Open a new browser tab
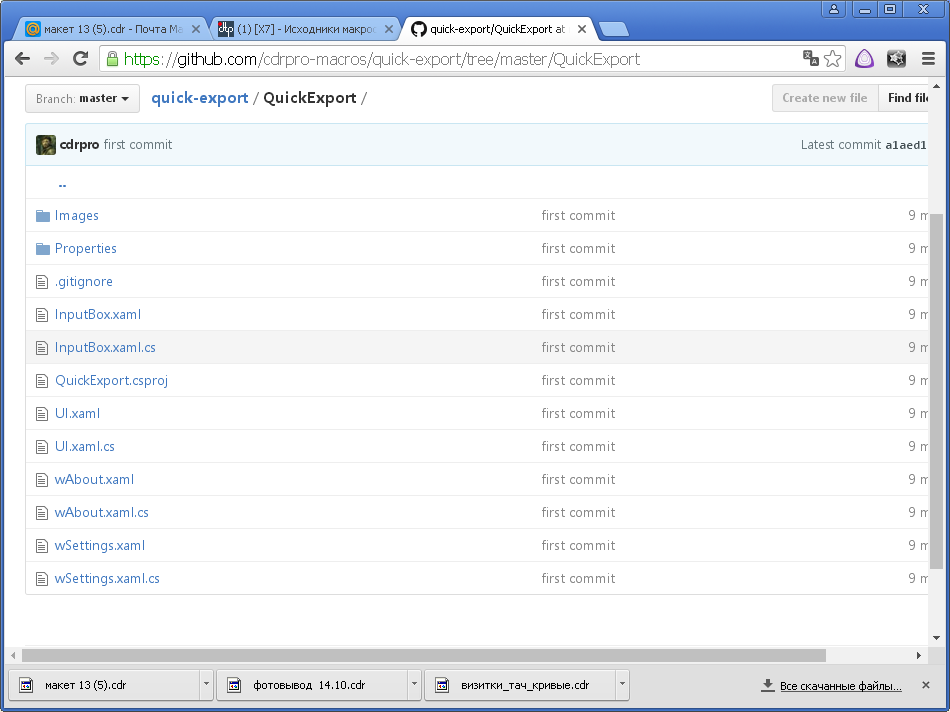 pyautogui.click(x=614, y=29)
